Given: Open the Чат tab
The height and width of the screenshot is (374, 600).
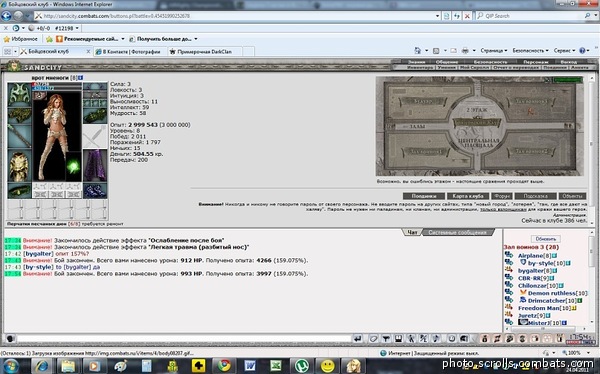Looking at the screenshot, I should click(412, 232).
